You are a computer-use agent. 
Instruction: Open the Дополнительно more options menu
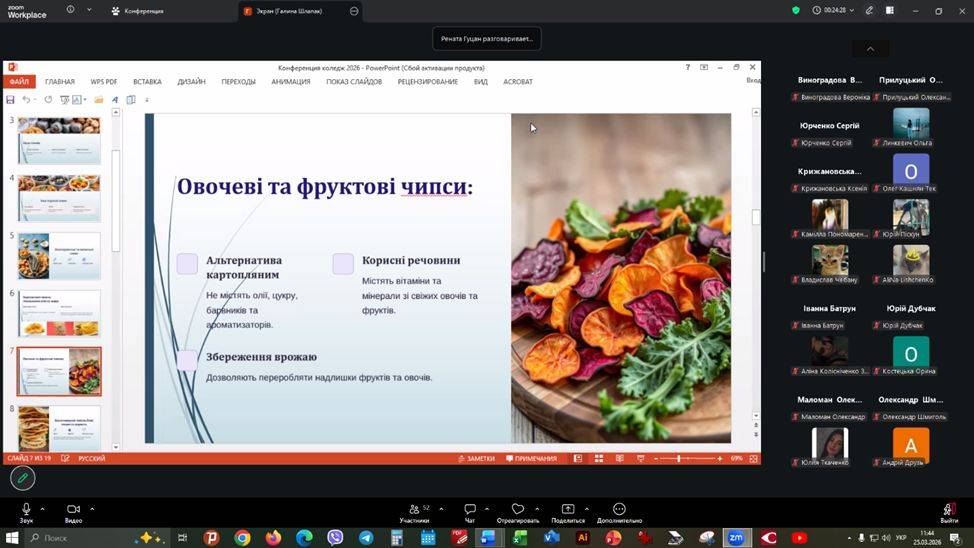point(619,510)
